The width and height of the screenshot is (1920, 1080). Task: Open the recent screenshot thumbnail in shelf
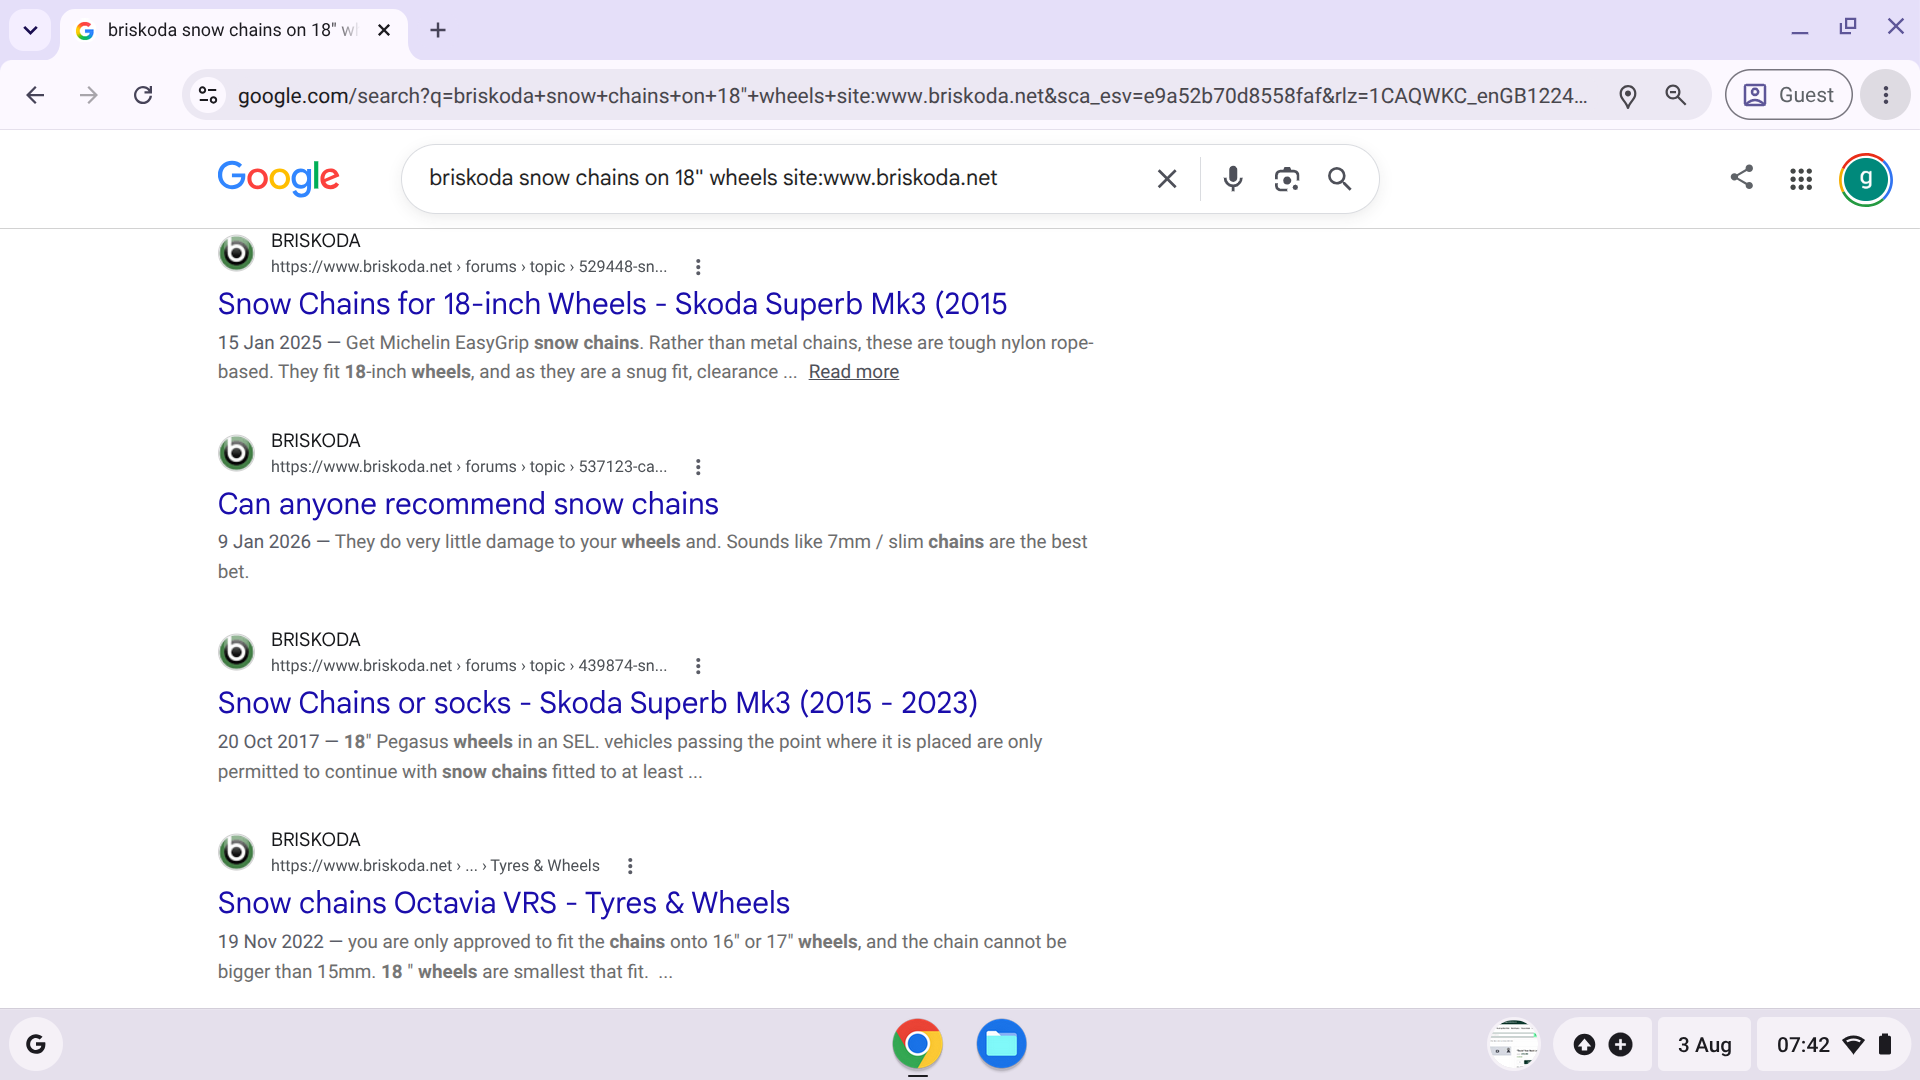[x=1514, y=1044]
